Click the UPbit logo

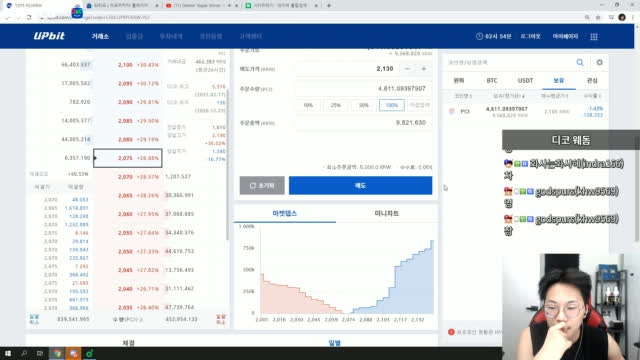pyautogui.click(x=49, y=36)
